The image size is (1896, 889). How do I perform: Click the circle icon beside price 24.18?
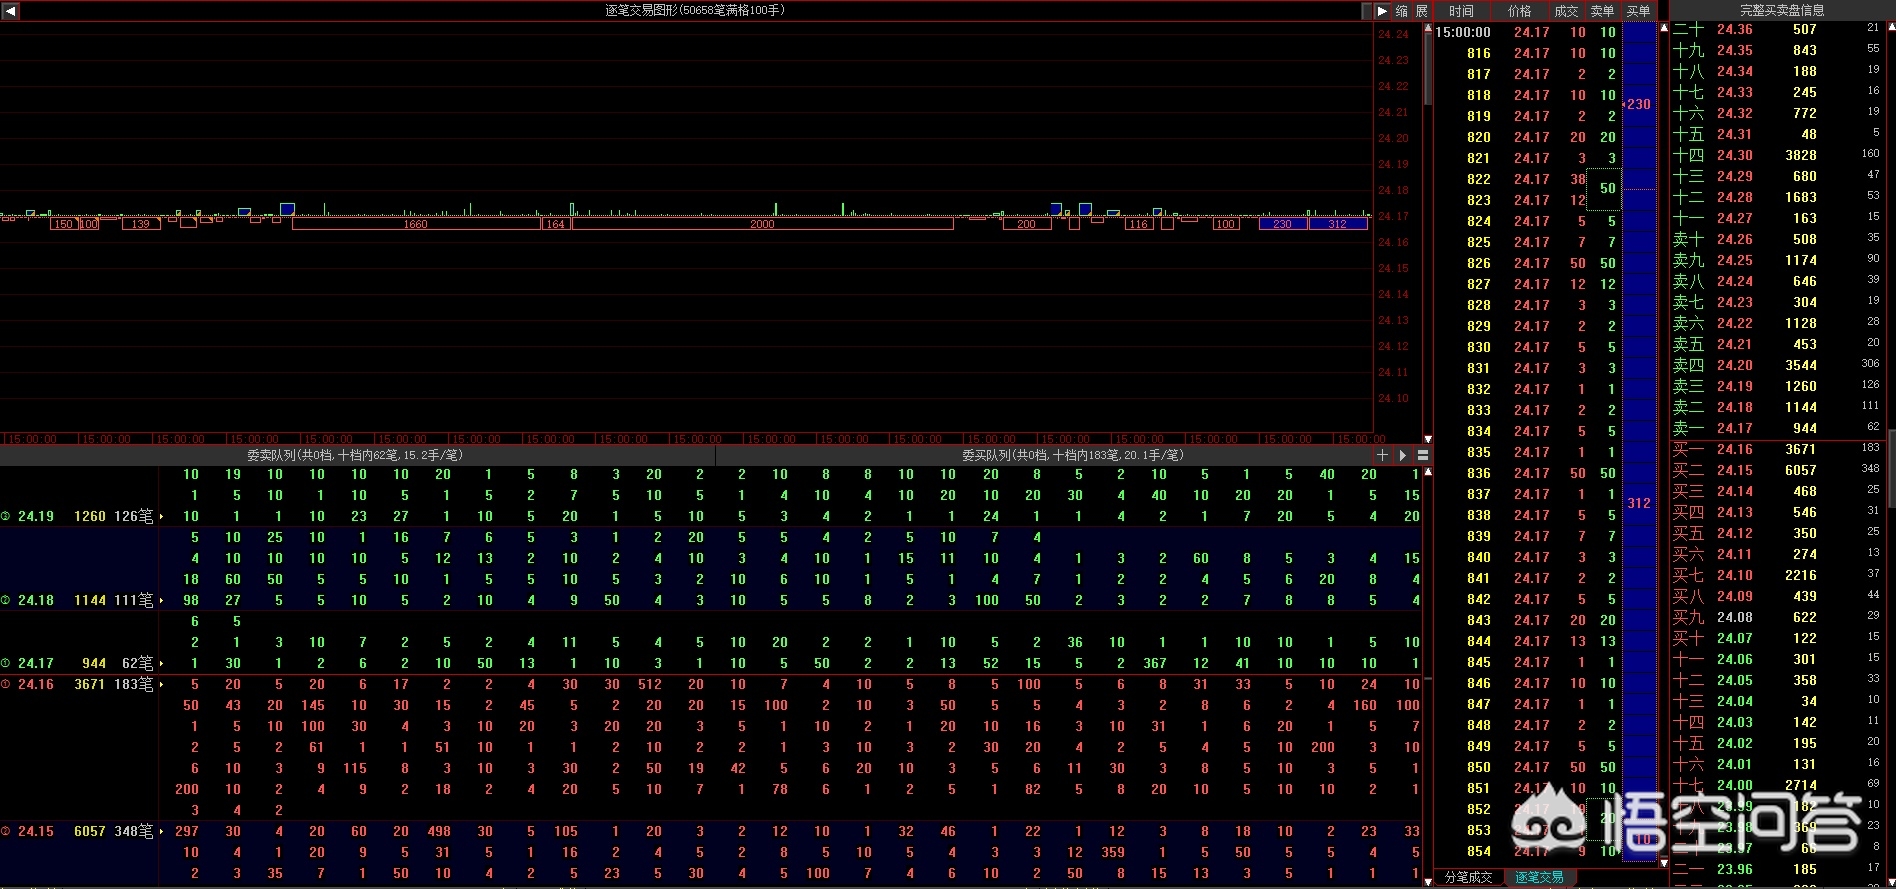coord(6,601)
